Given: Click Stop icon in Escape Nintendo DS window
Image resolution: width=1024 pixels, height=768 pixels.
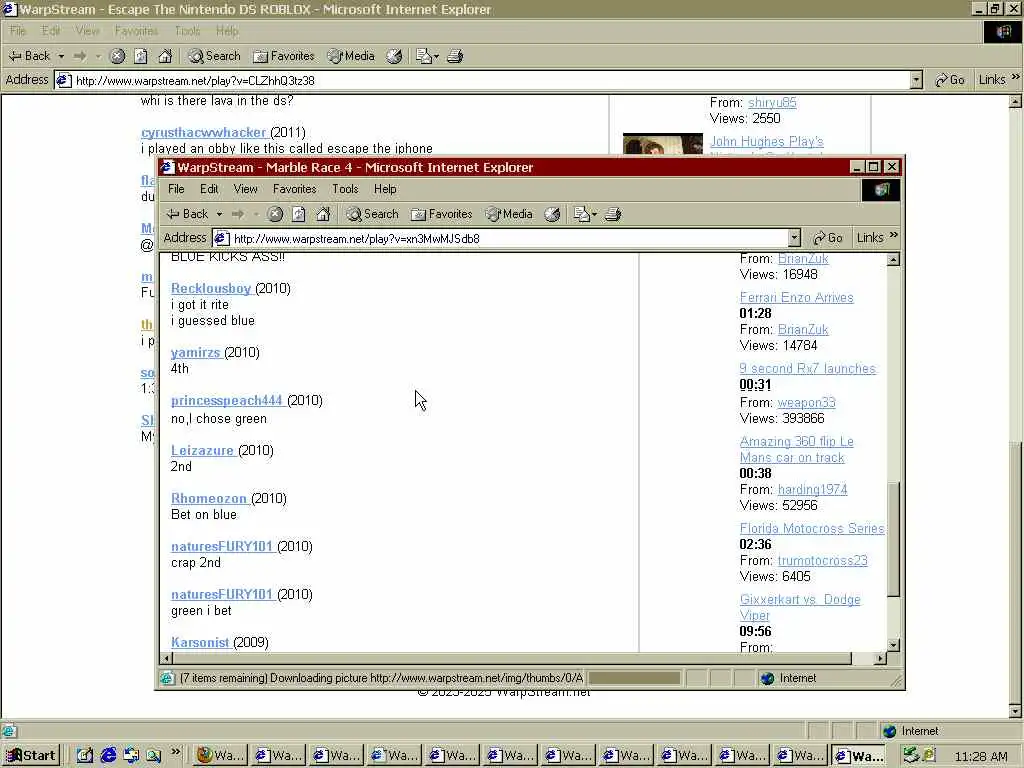Looking at the screenshot, I should [117, 56].
